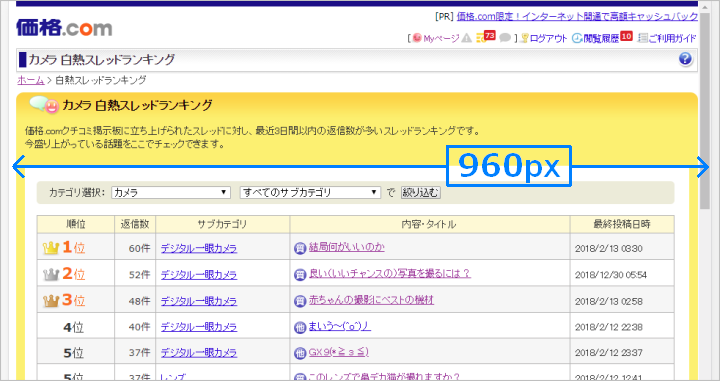
Task: Click the 60件 reply count cell
Action: (135, 248)
